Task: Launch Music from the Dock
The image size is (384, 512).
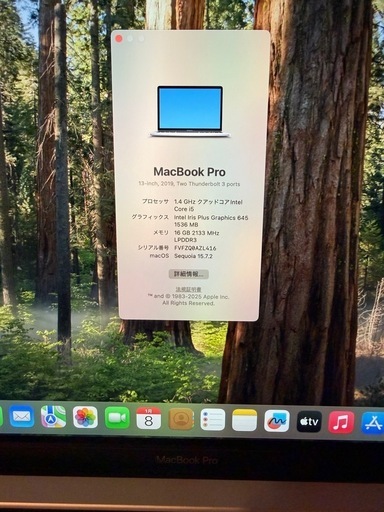Action: (x=341, y=422)
